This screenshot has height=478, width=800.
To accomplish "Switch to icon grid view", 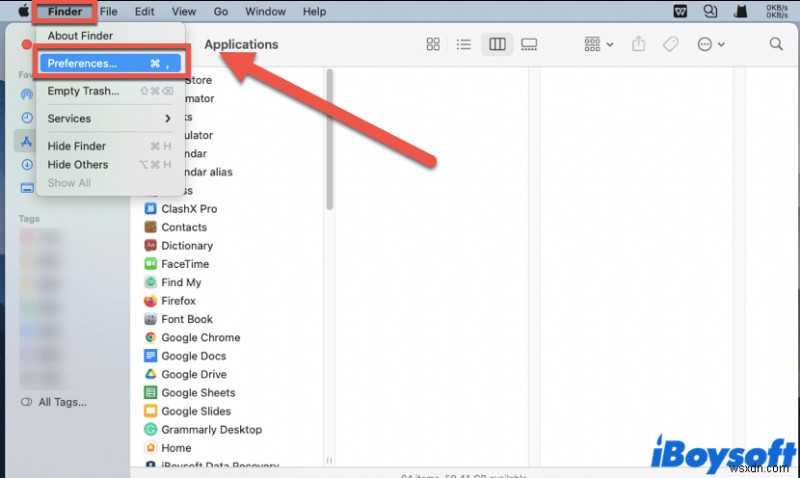I will click(433, 44).
